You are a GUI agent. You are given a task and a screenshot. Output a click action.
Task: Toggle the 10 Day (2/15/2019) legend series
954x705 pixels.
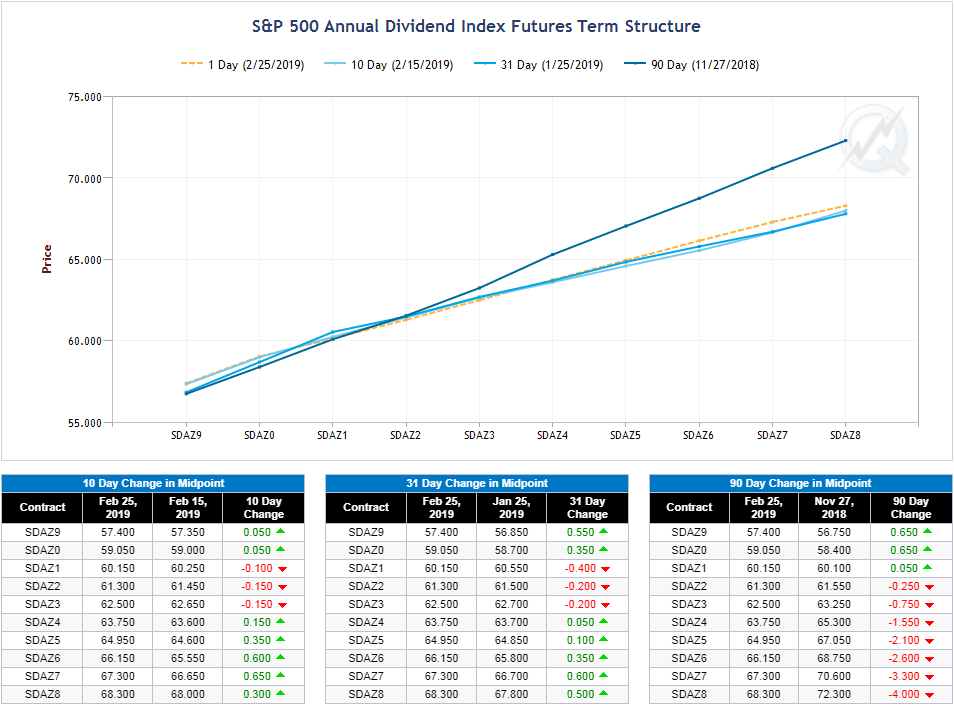coord(402,65)
